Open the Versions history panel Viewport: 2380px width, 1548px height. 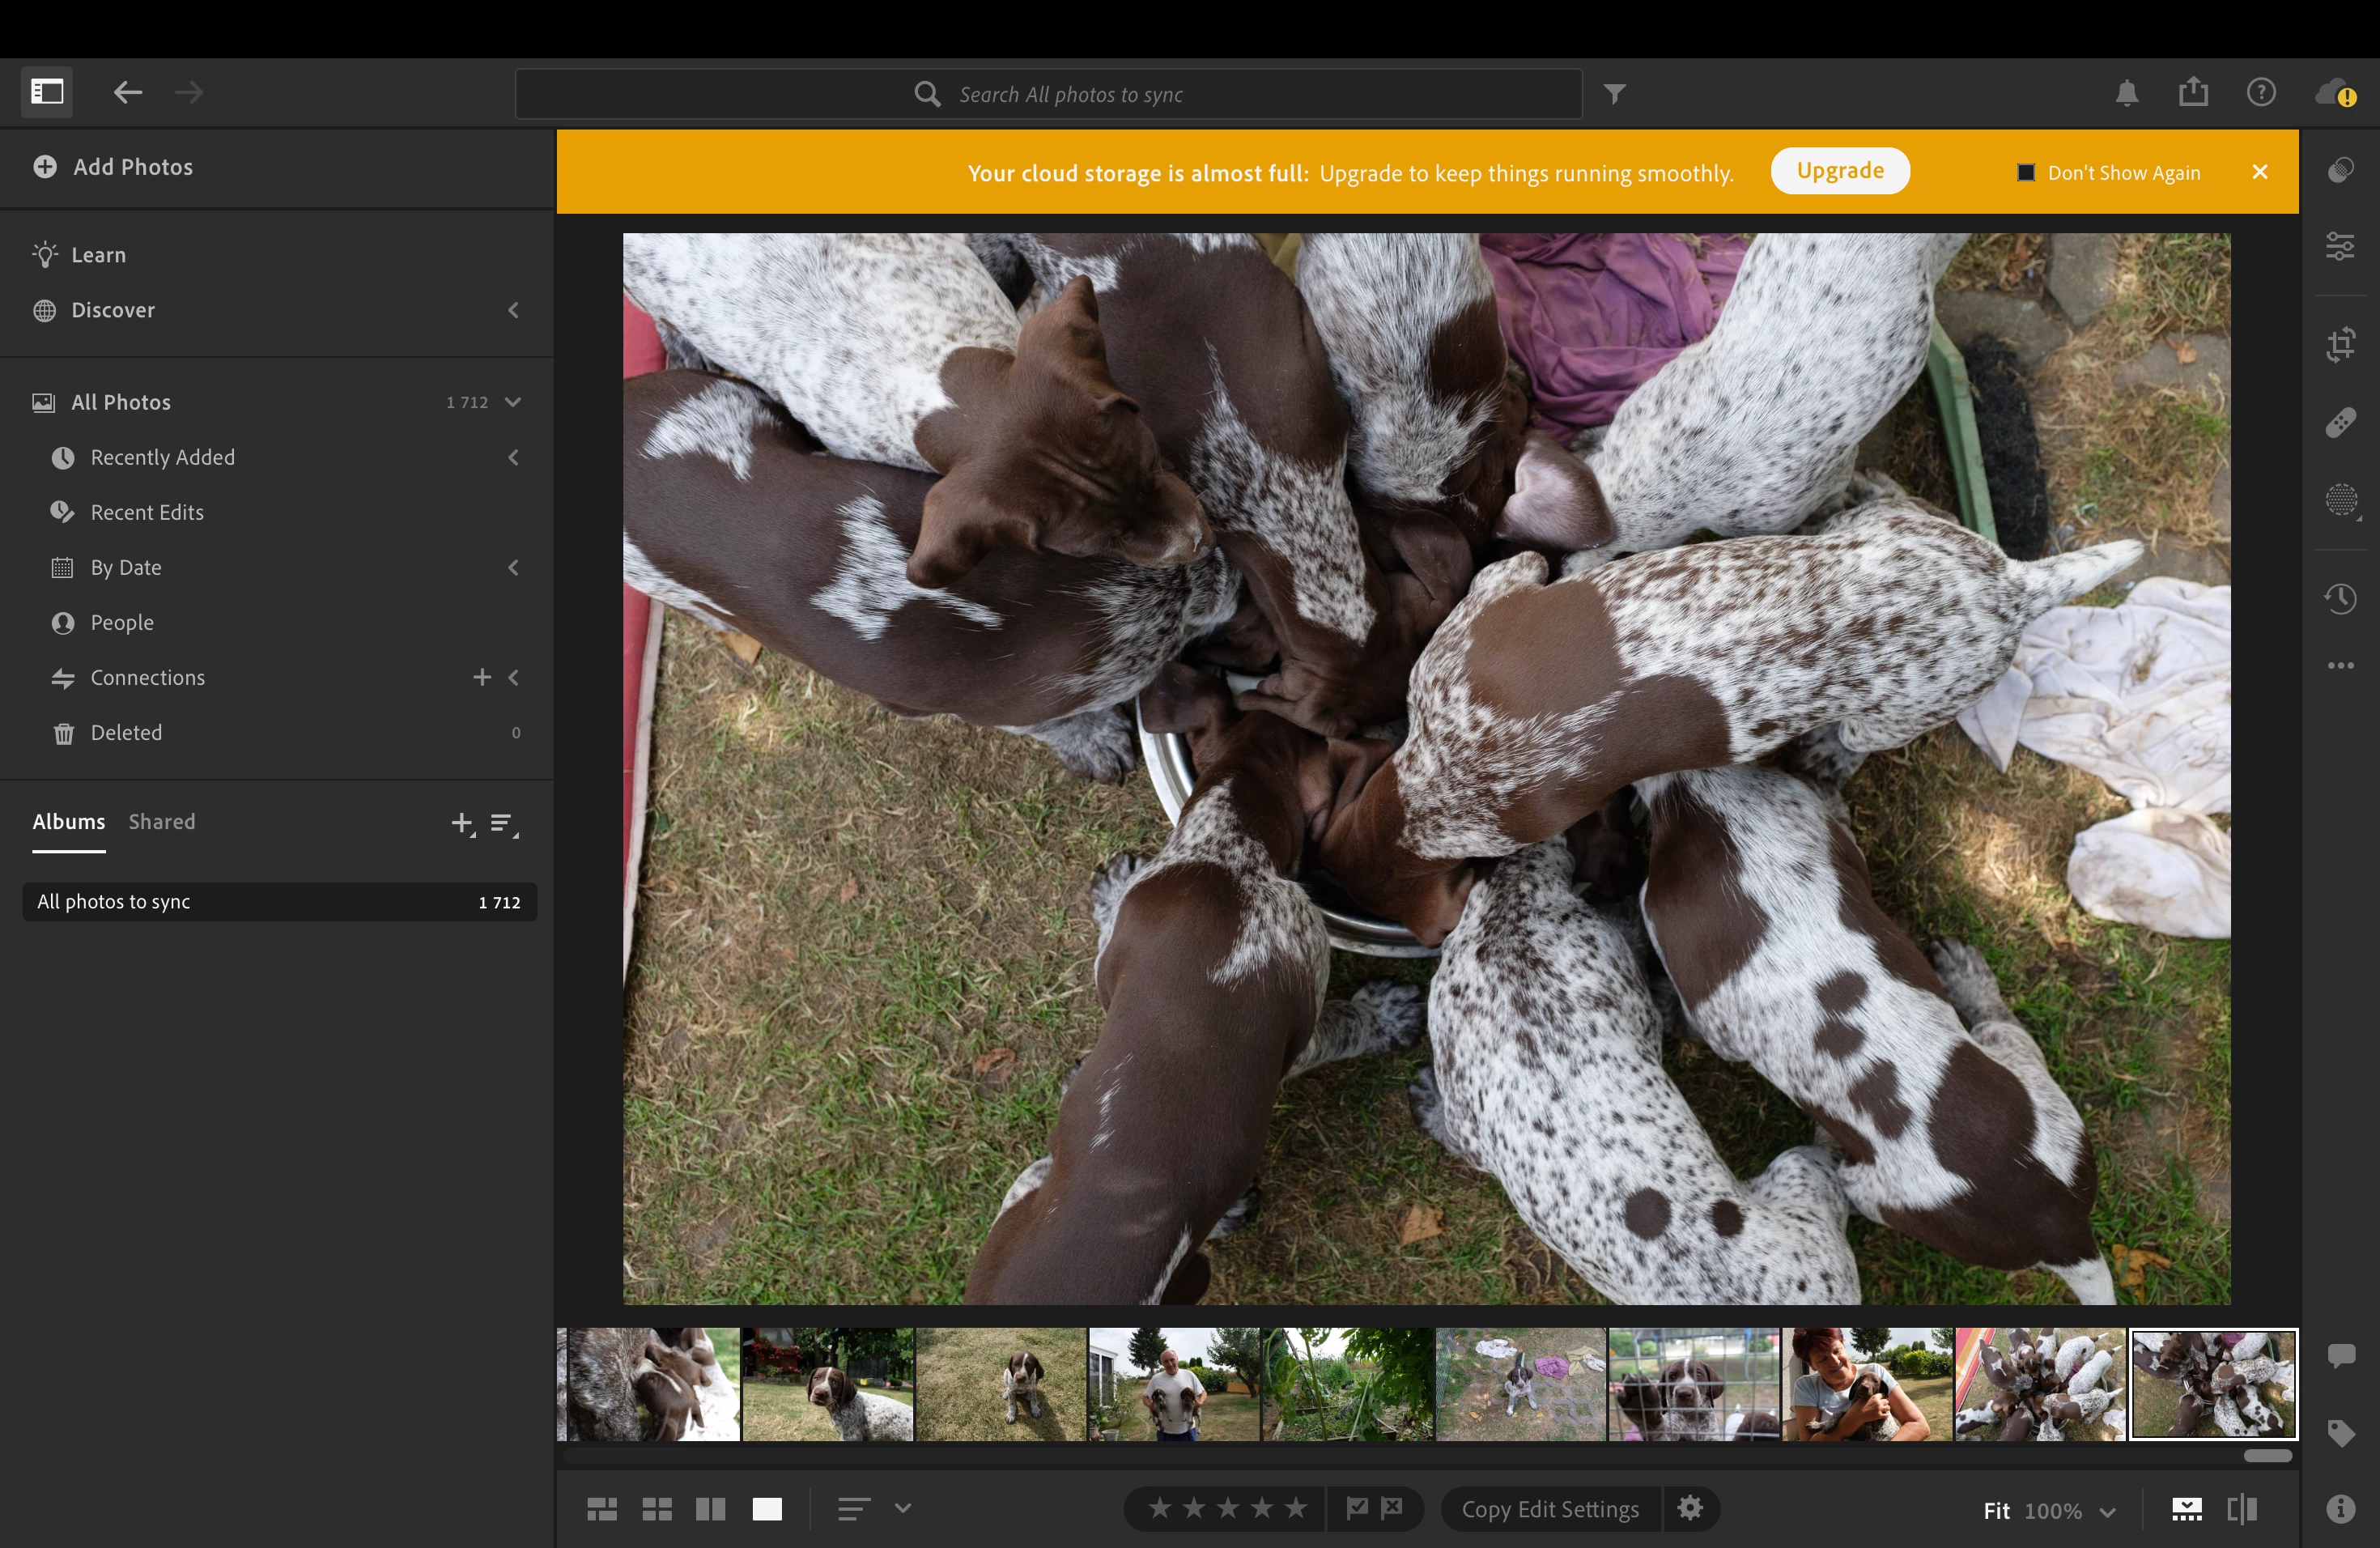click(x=2340, y=599)
